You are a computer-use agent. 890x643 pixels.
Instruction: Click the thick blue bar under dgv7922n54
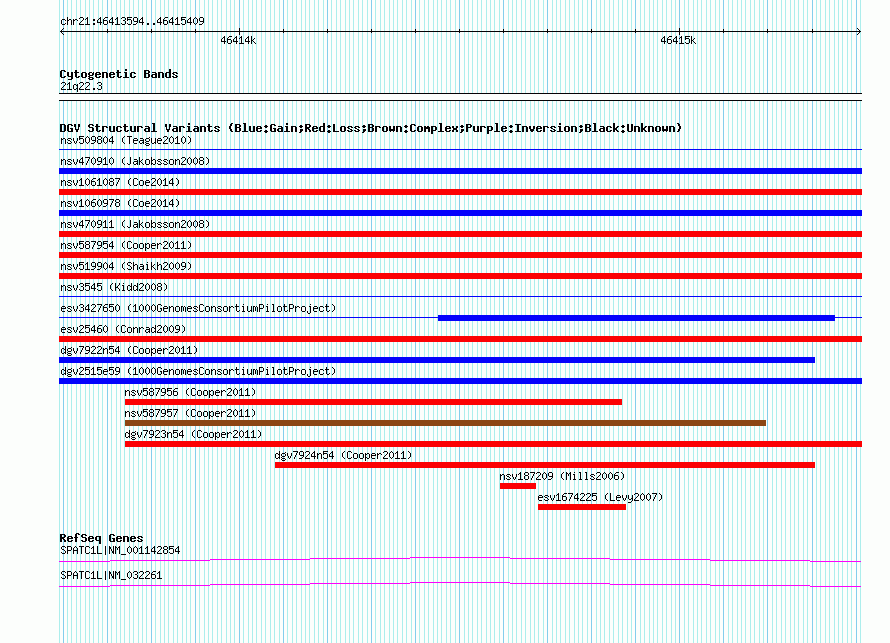pyautogui.click(x=437, y=360)
